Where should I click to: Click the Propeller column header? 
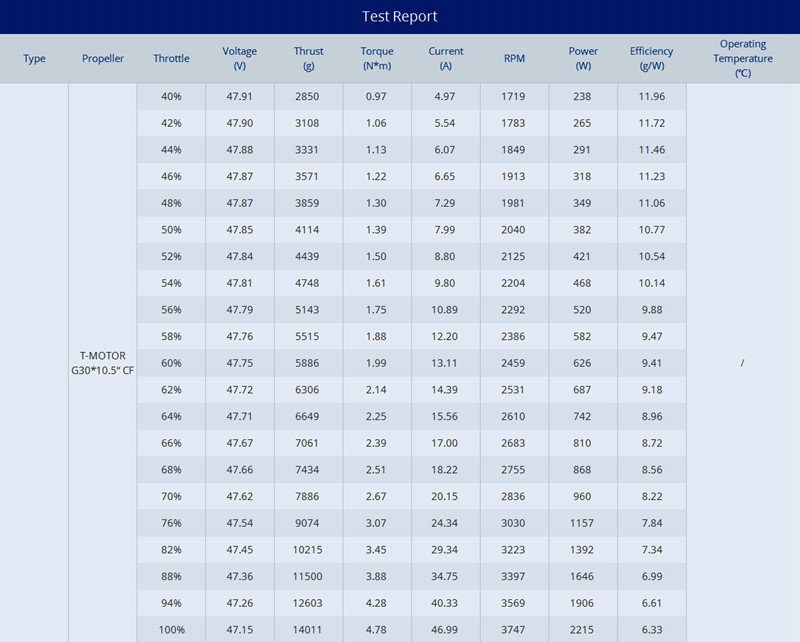103,59
